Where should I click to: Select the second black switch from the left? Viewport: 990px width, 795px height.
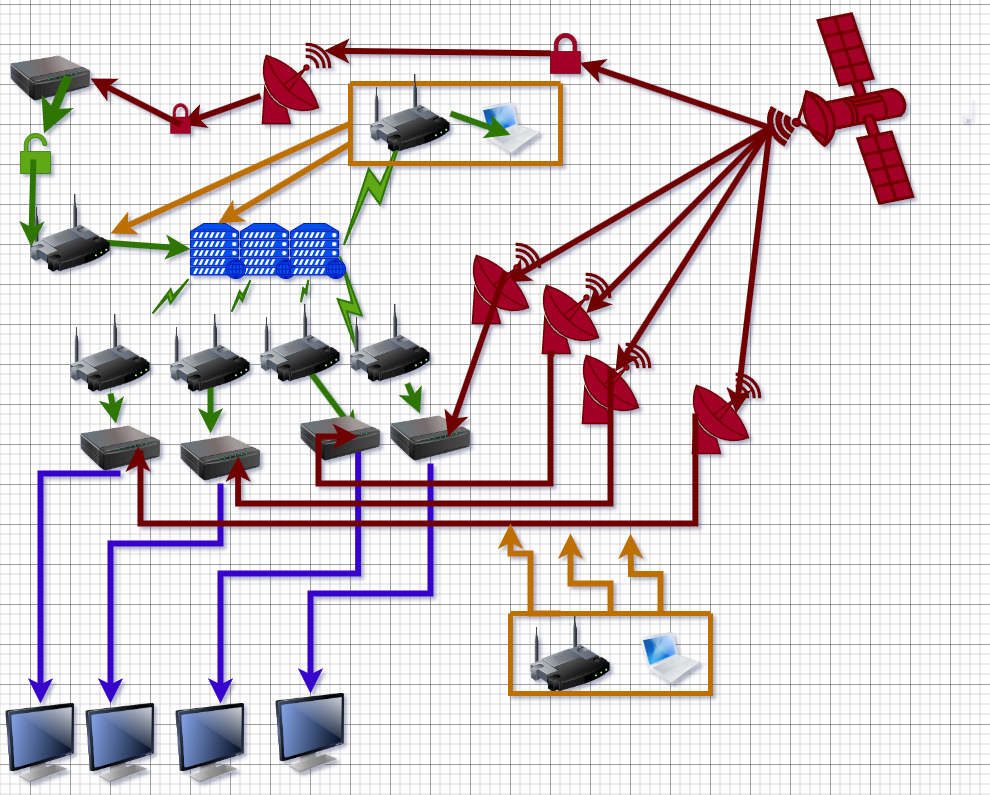click(220, 457)
